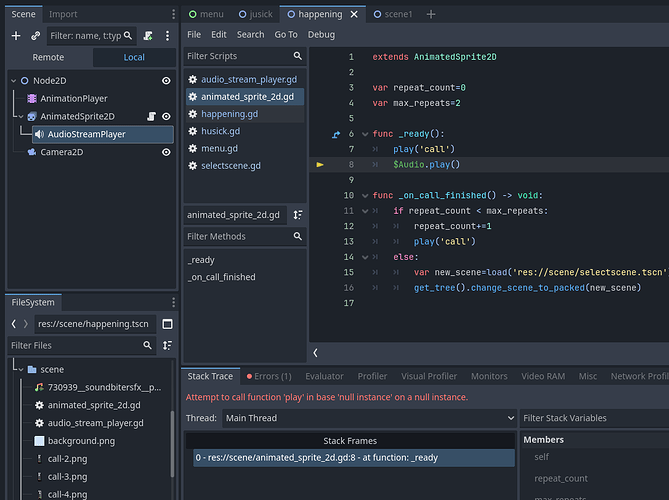The width and height of the screenshot is (669, 500).
Task: Toggle visibility of AnimatedSprite2D
Action: (166, 116)
